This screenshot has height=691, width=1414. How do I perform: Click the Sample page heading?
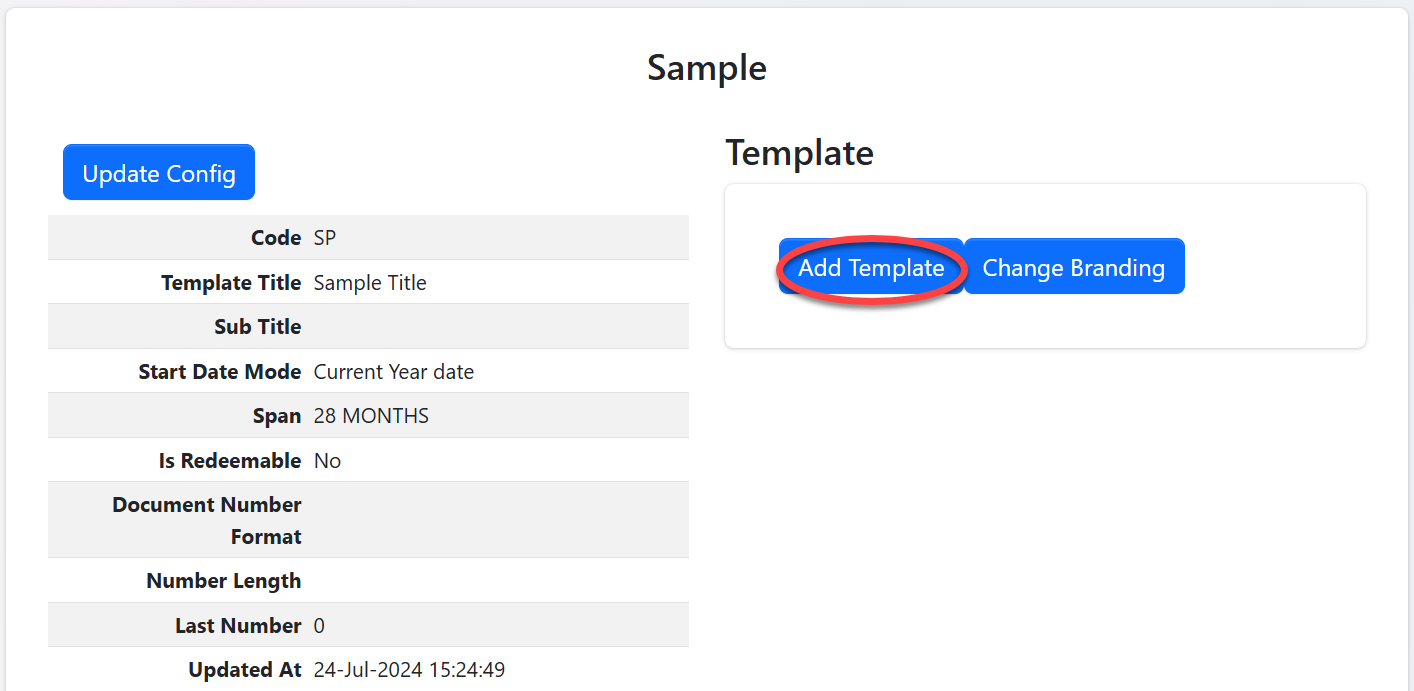pos(707,68)
